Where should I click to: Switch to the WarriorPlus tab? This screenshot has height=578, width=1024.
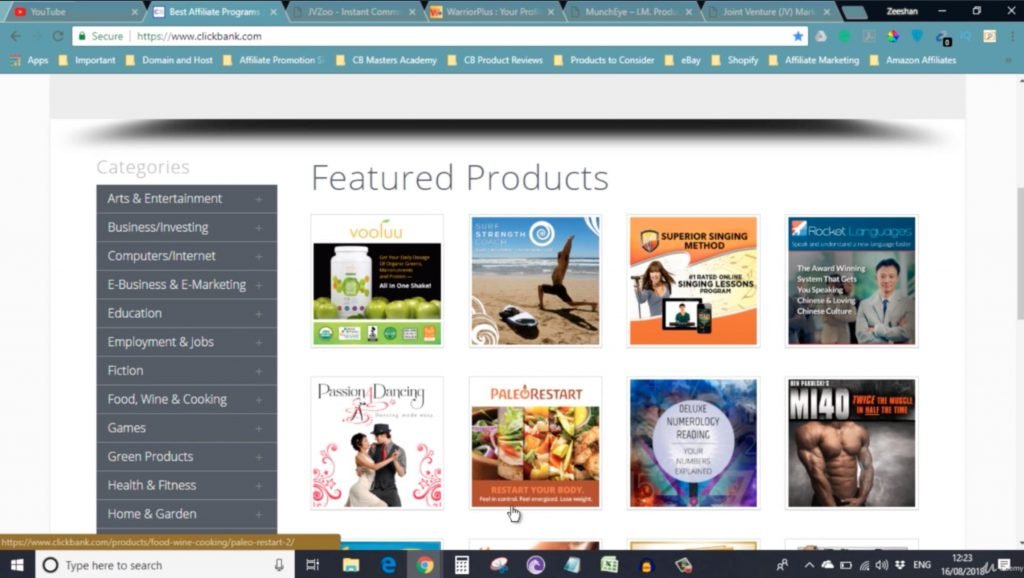click(492, 12)
